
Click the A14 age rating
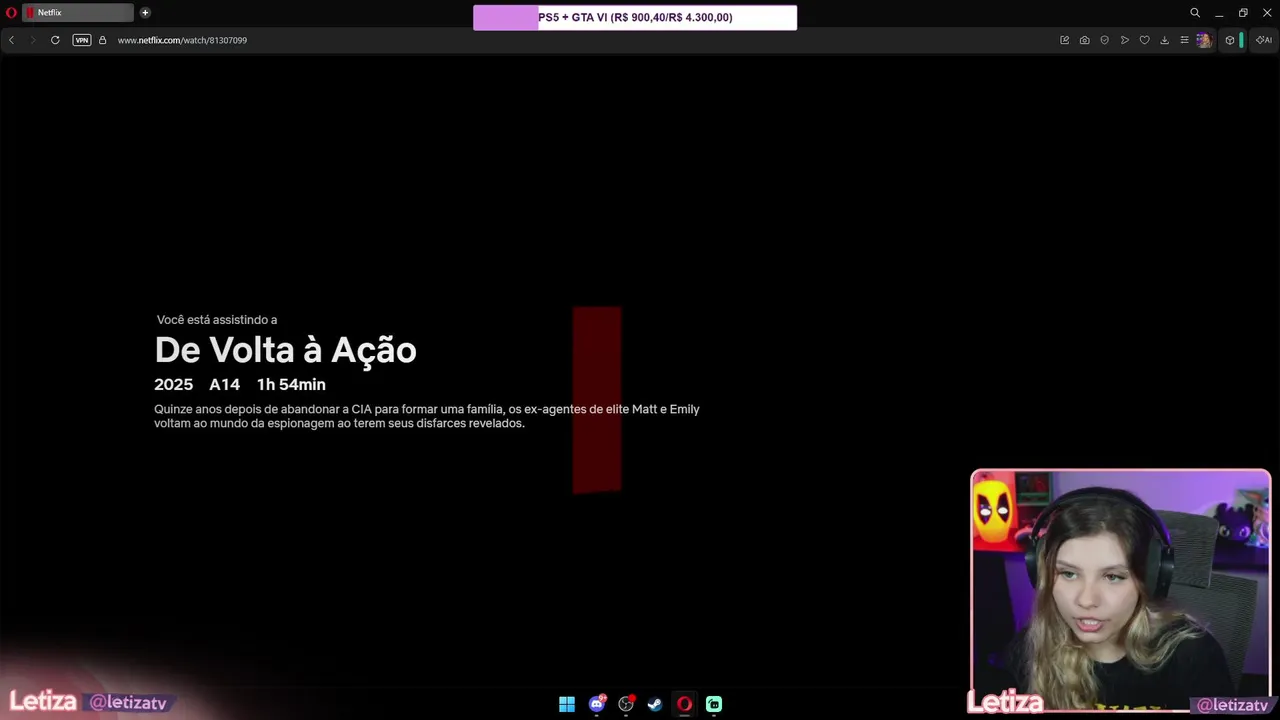[224, 384]
